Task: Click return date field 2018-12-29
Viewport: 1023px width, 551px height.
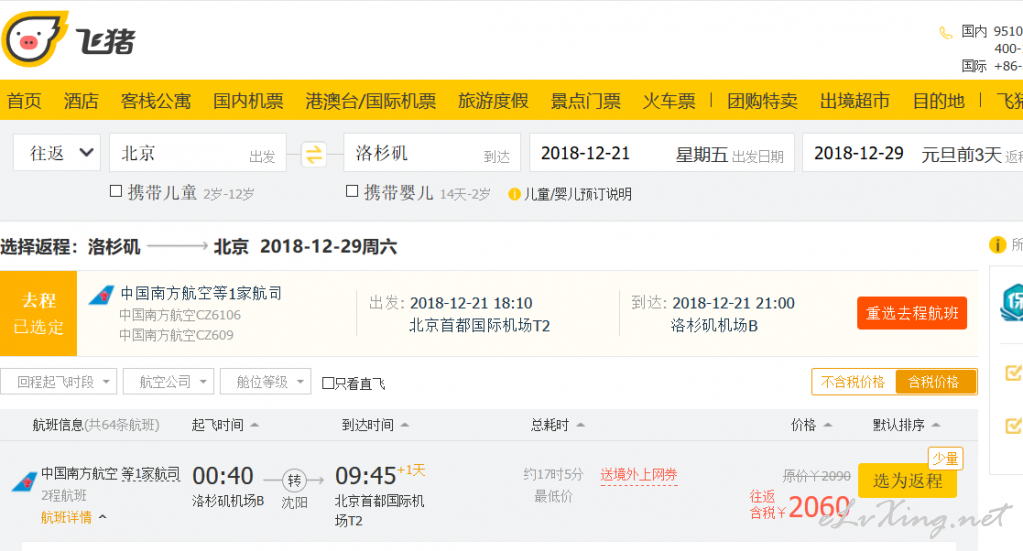Action: pos(913,153)
